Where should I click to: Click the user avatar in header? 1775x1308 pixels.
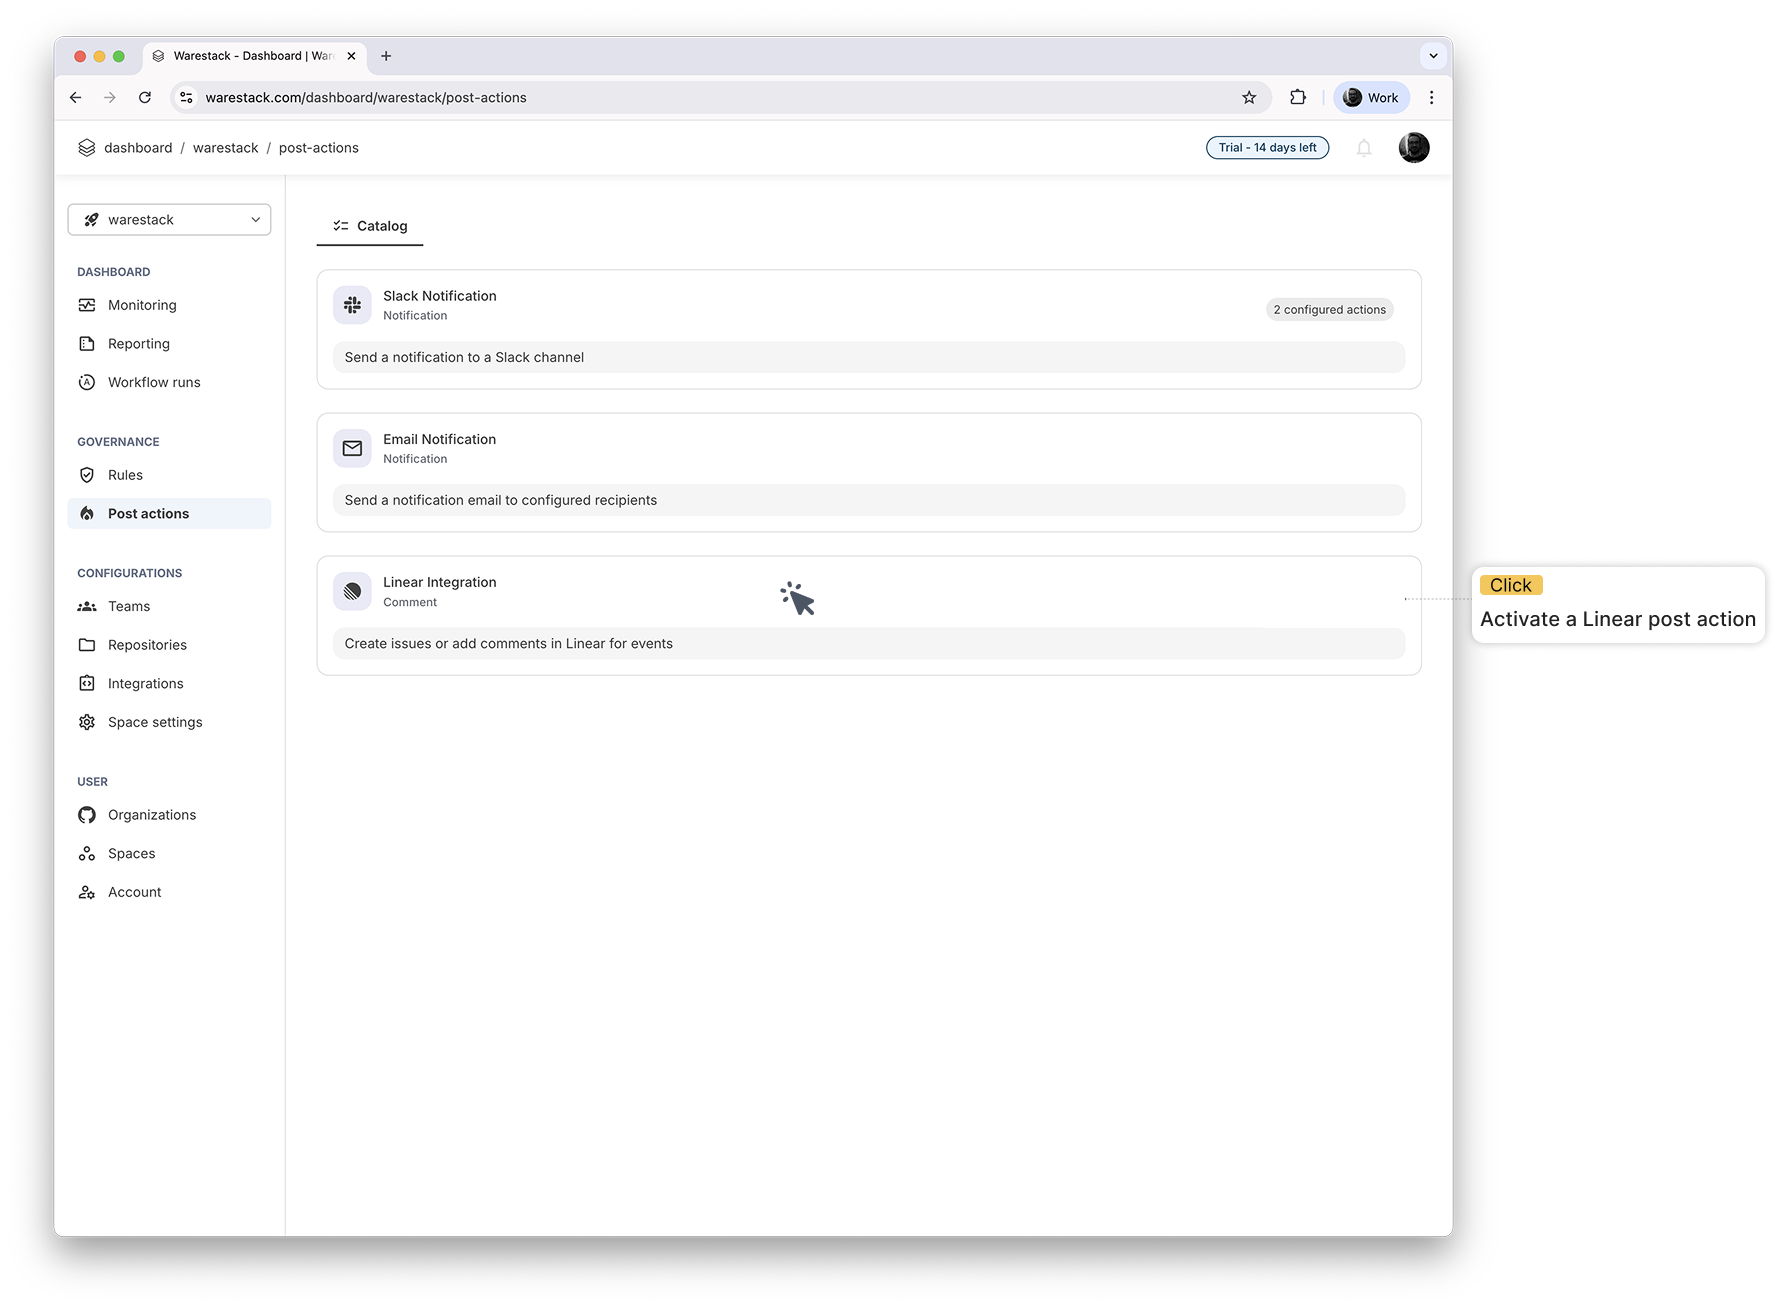click(x=1413, y=148)
